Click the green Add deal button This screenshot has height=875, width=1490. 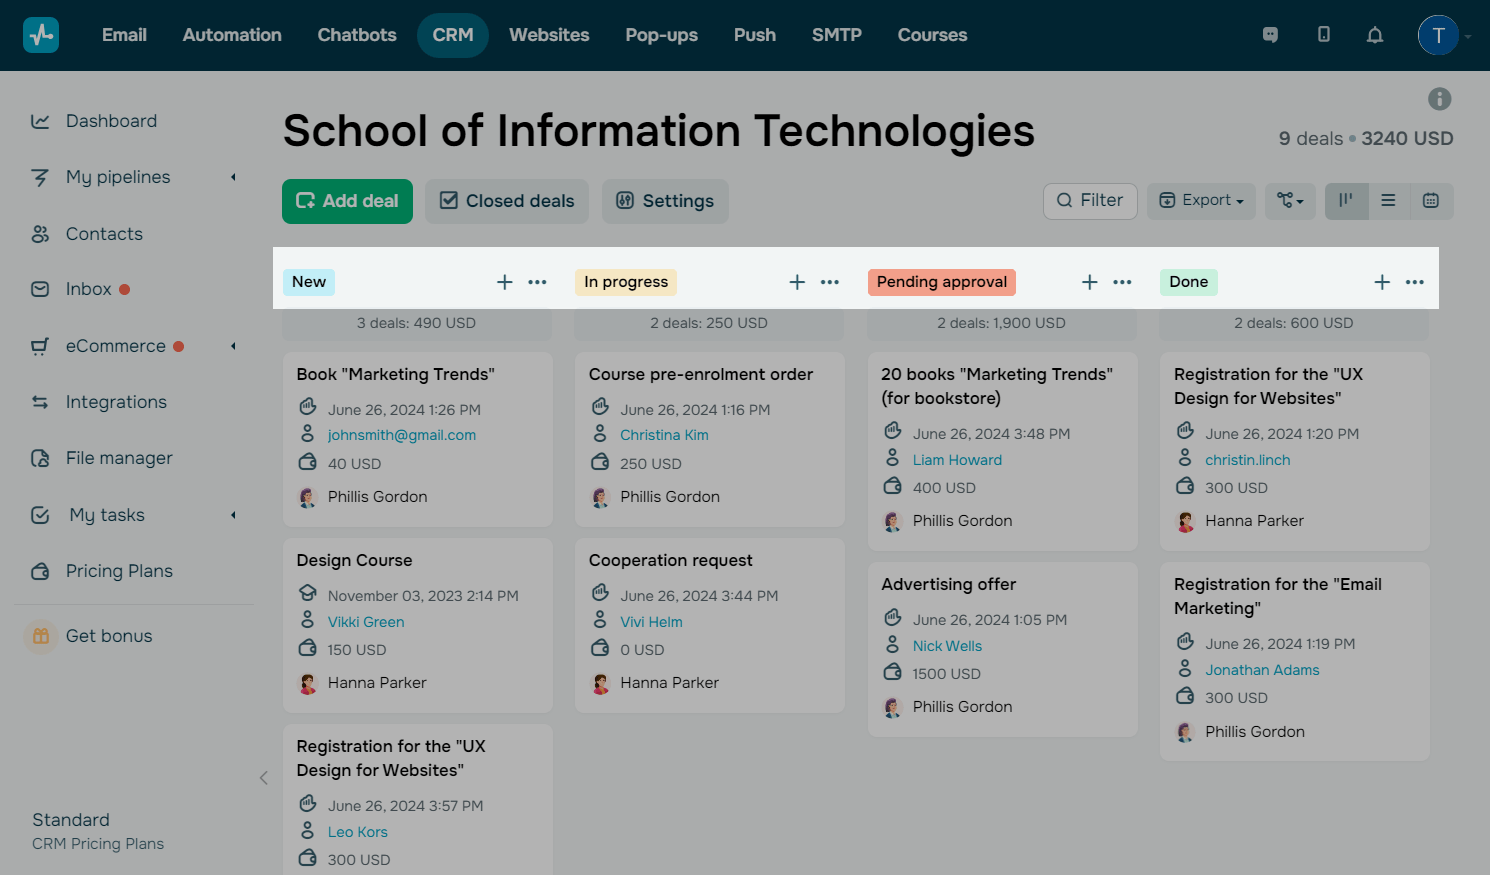click(x=347, y=201)
